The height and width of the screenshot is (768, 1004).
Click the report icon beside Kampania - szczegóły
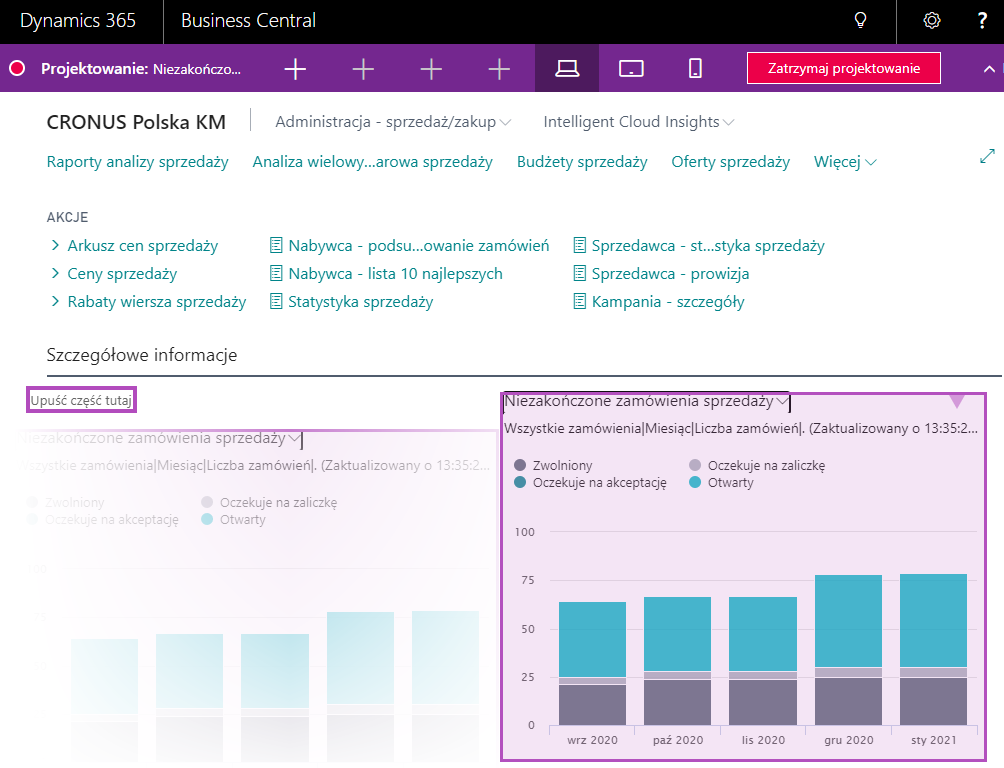(x=579, y=301)
